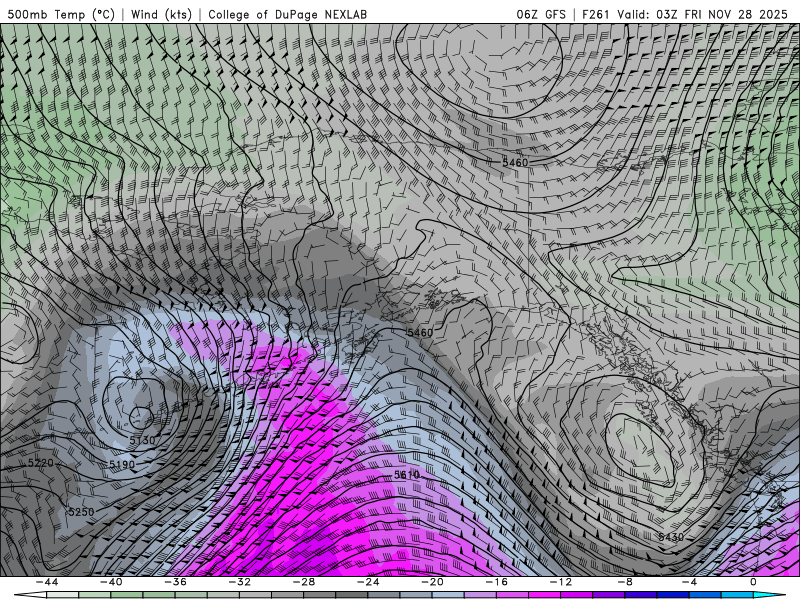Click the "Wind (kts)" header text
This screenshot has width=800, height=600.
coord(161,14)
